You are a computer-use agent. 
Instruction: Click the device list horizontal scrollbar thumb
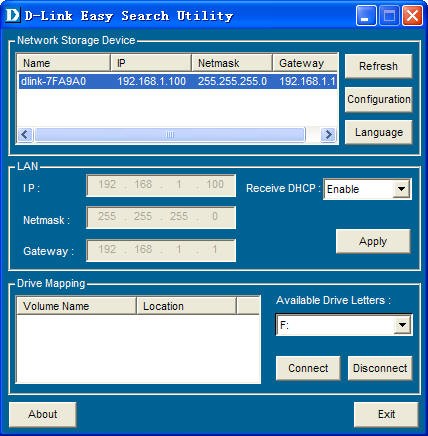click(x=170, y=135)
